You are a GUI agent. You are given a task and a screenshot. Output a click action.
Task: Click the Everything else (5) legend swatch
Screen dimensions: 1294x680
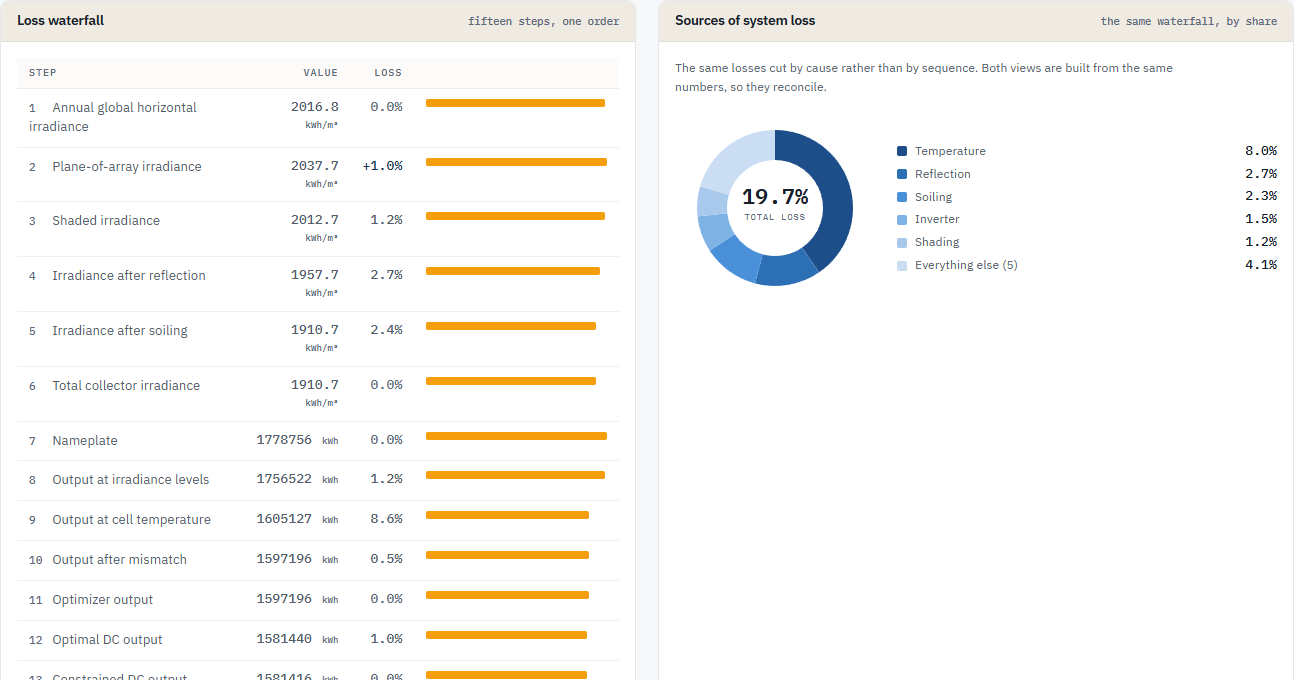(x=902, y=265)
